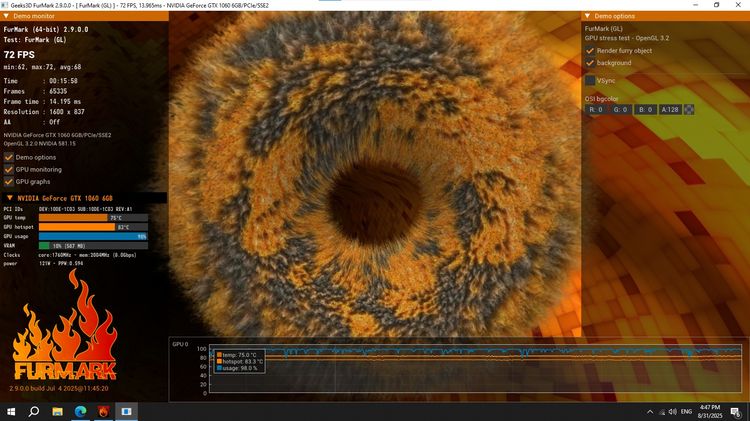This screenshot has height=421, width=750.
Task: Open the OSI bgcolor color swatch
Action: tap(688, 110)
